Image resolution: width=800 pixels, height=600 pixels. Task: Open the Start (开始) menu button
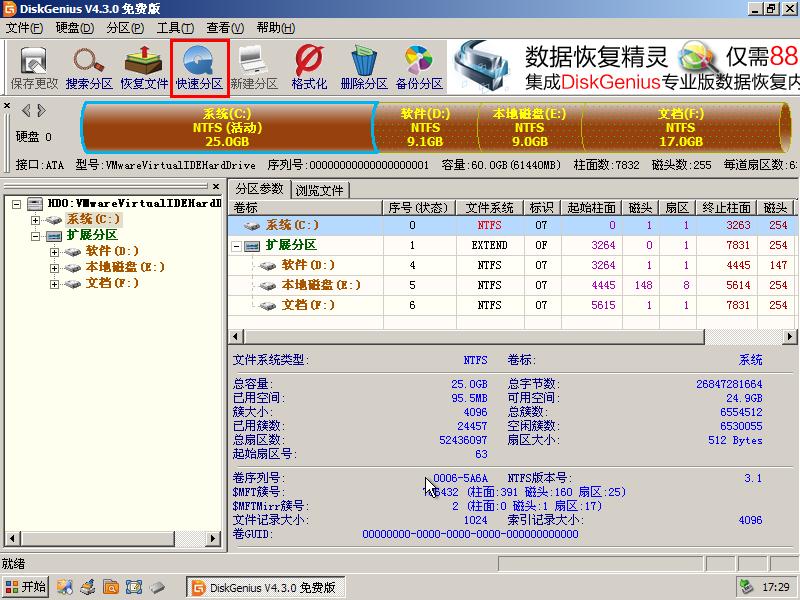click(25, 587)
